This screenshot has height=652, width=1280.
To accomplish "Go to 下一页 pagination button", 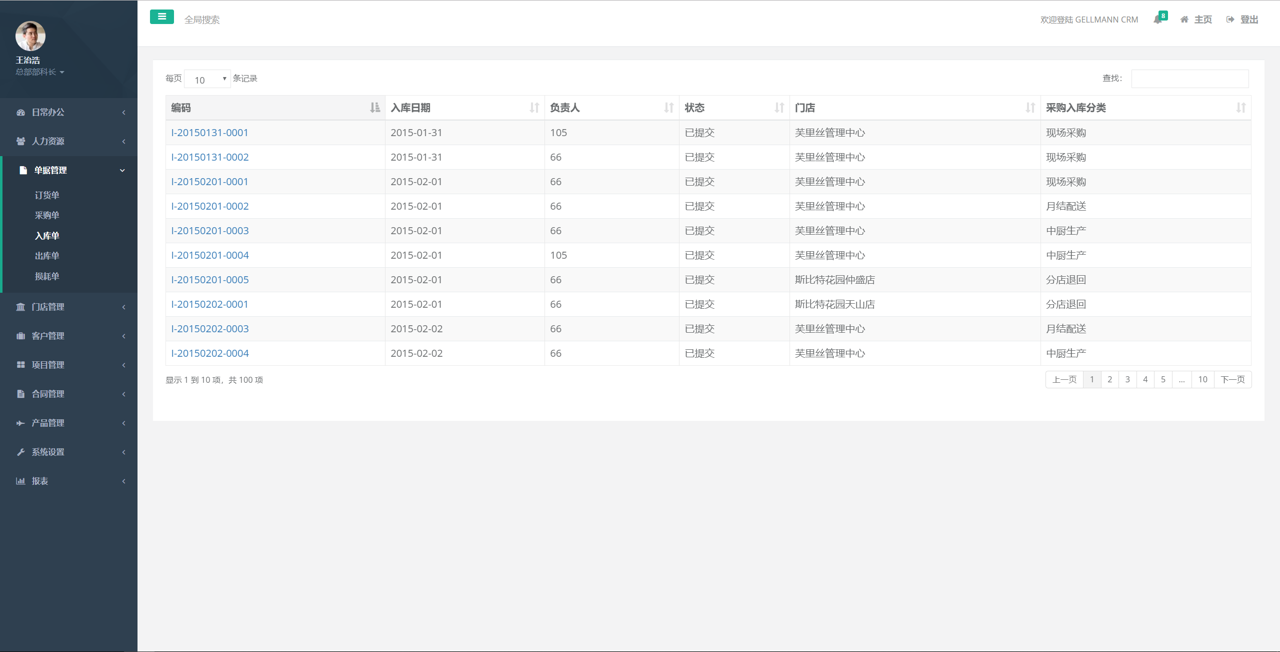I will (1232, 380).
